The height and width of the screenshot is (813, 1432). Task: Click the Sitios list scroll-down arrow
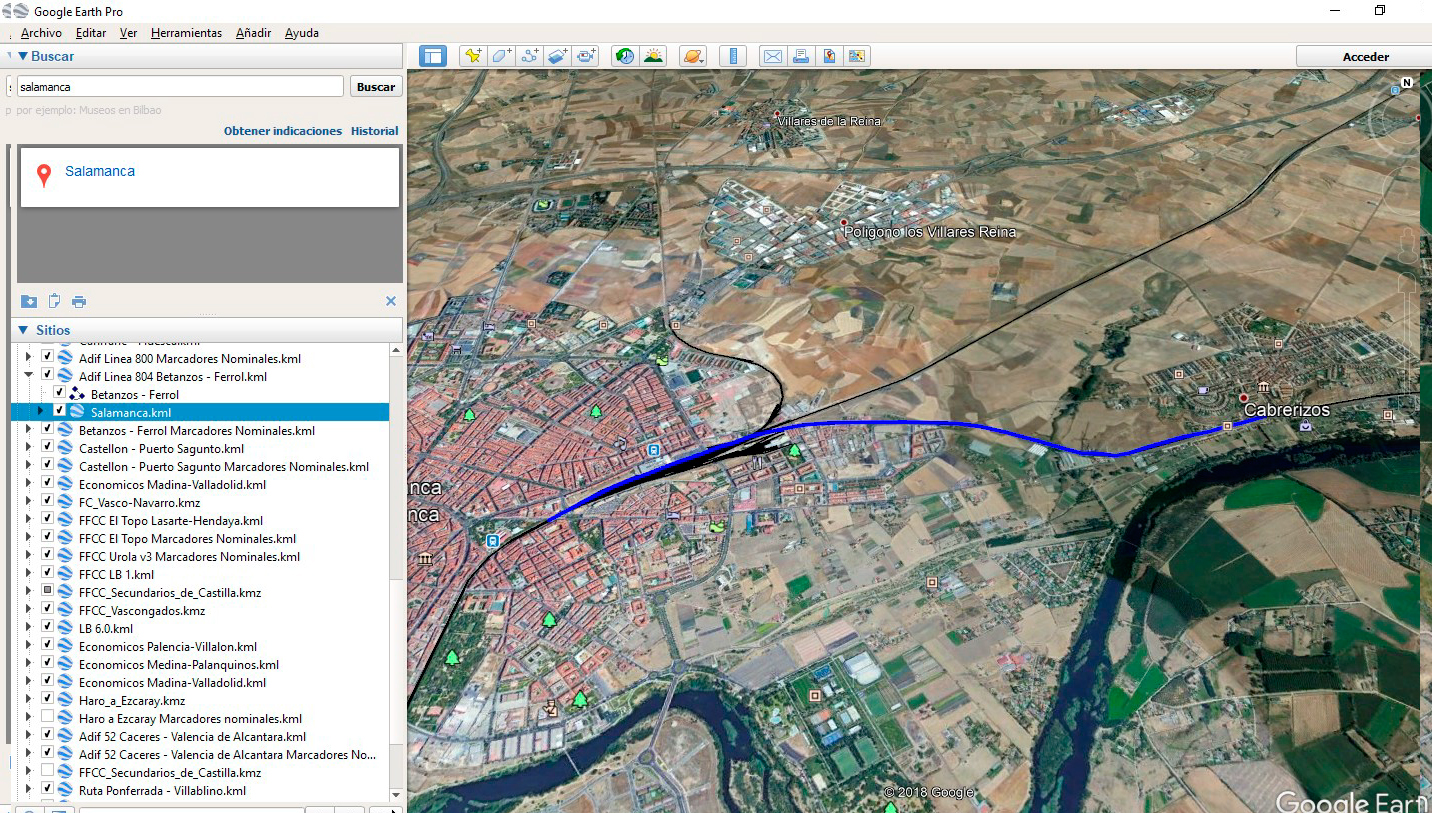click(x=396, y=795)
